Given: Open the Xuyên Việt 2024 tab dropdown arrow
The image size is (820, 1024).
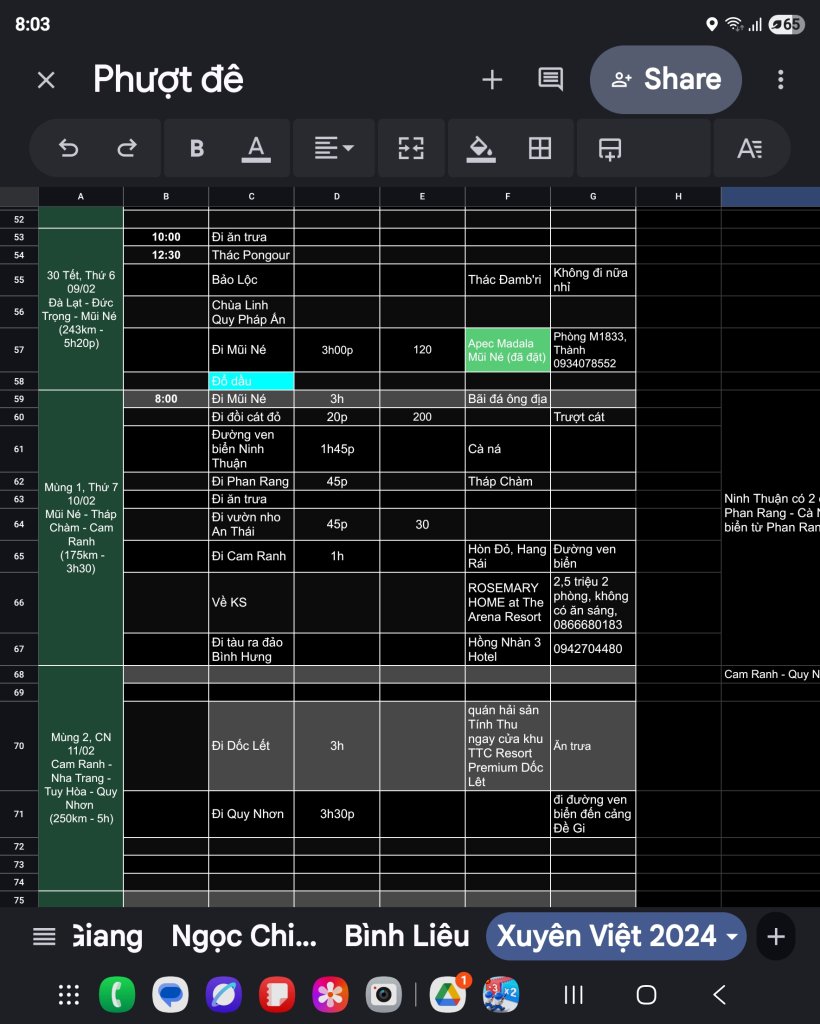Looking at the screenshot, I should tap(733, 936).
